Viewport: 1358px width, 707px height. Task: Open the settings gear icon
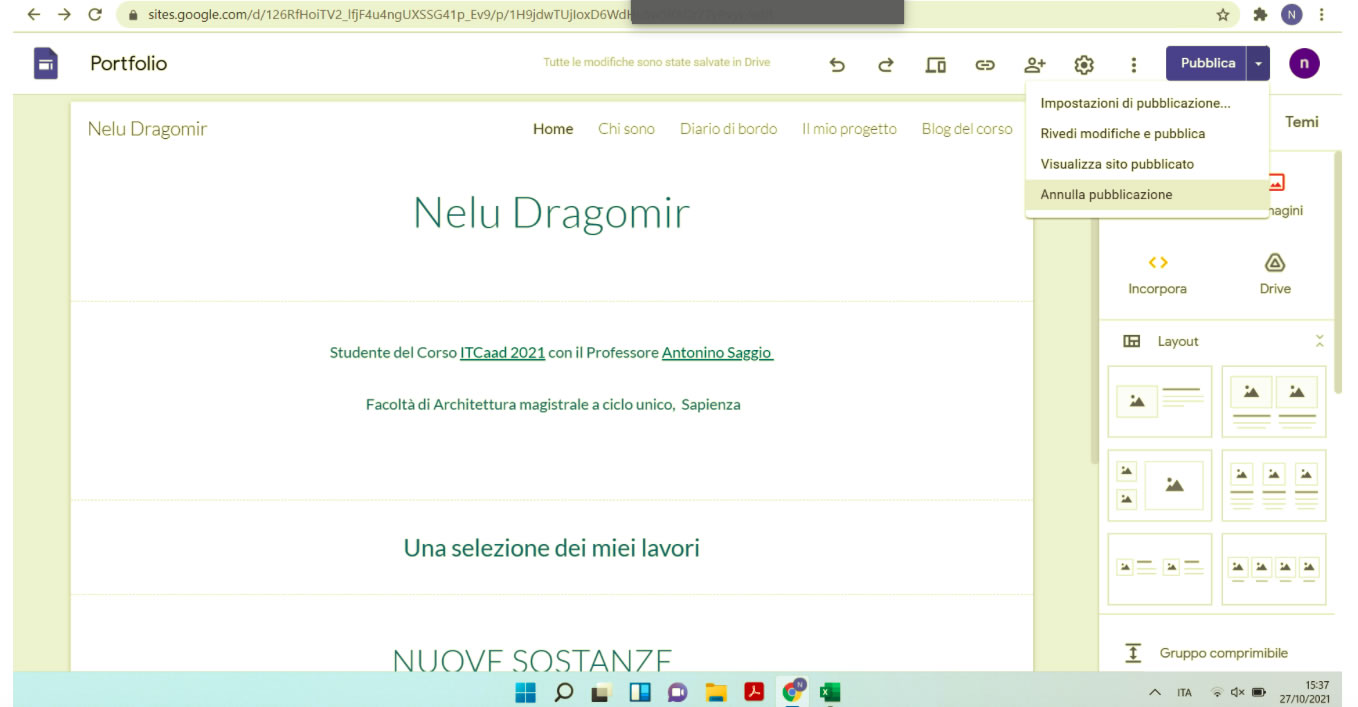1084,65
